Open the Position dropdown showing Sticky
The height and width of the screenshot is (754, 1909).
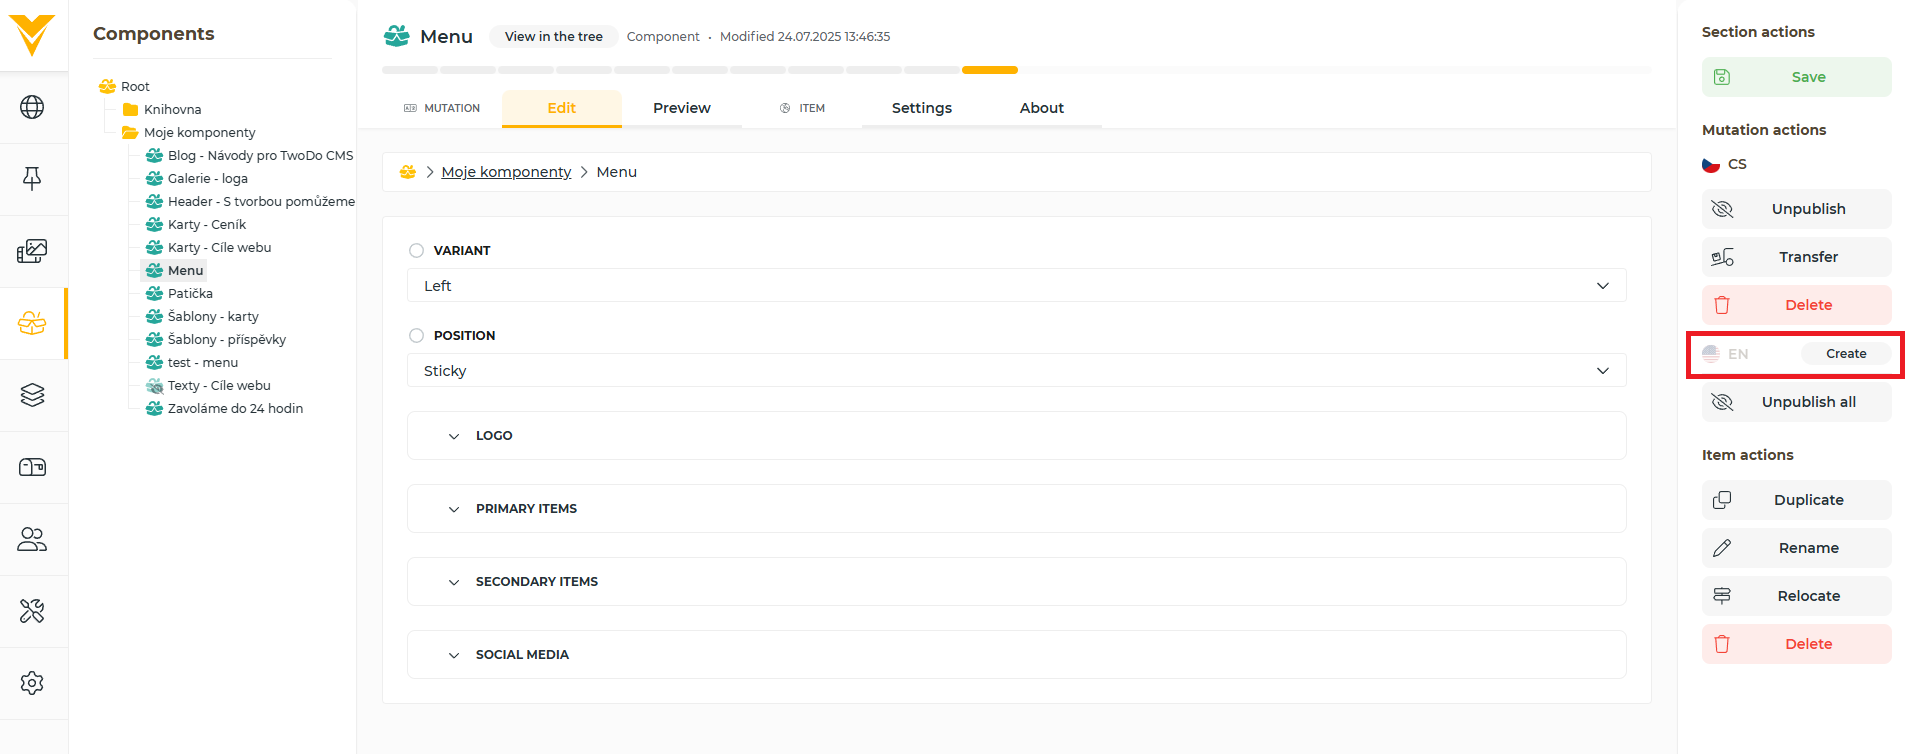pos(1016,371)
